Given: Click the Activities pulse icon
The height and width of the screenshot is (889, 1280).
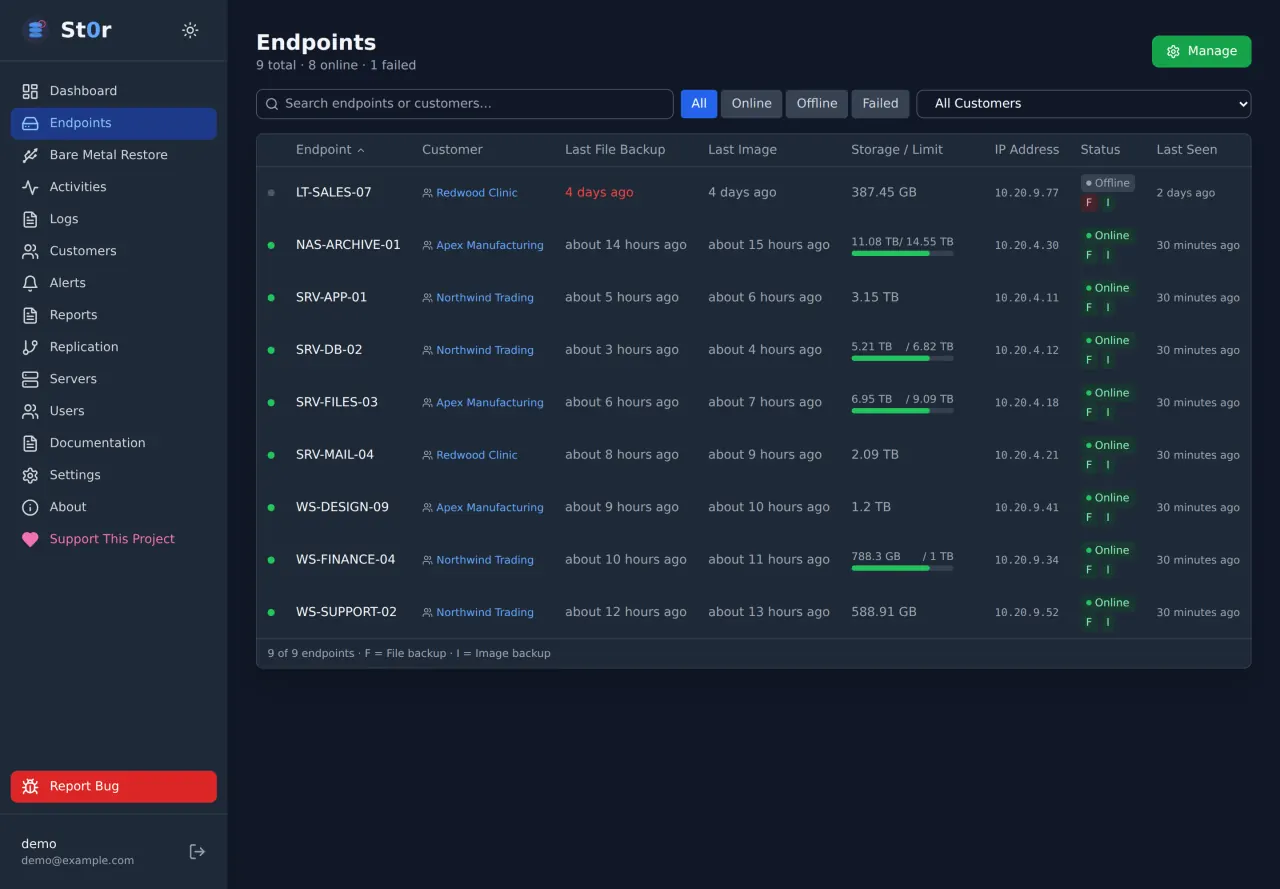Looking at the screenshot, I should pyautogui.click(x=30, y=187).
